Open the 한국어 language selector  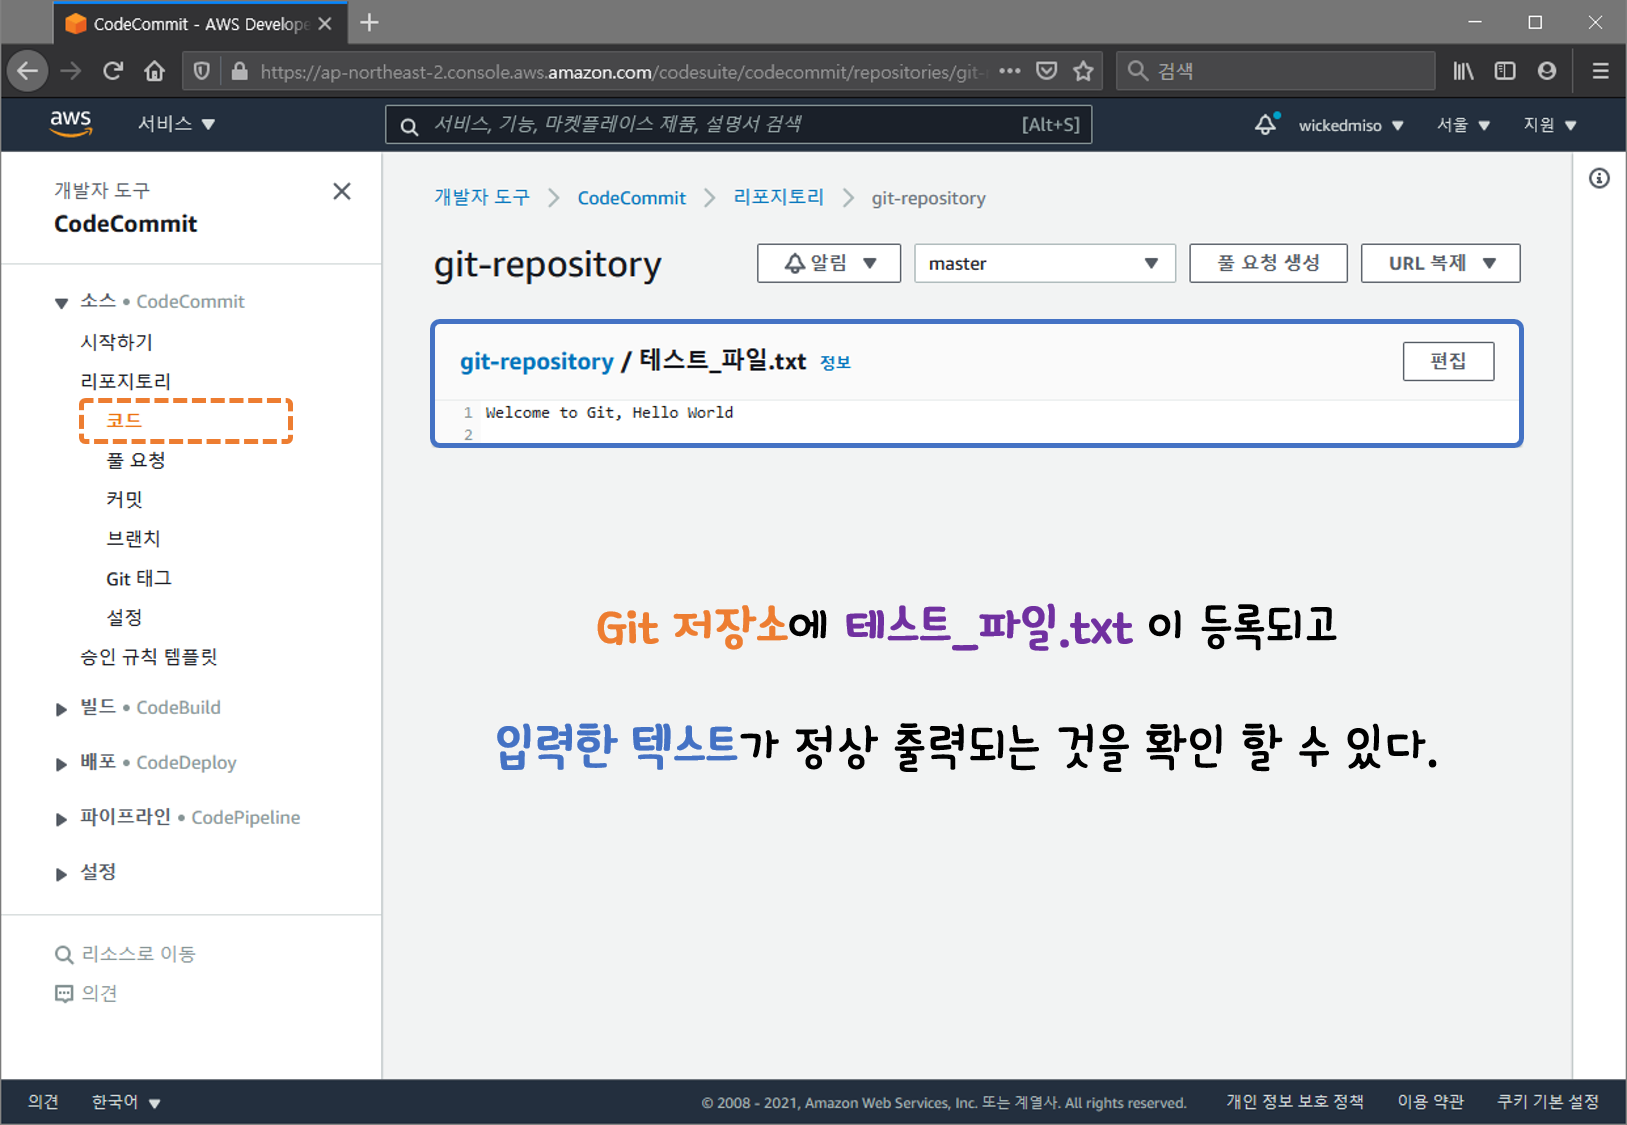[x=126, y=1102]
